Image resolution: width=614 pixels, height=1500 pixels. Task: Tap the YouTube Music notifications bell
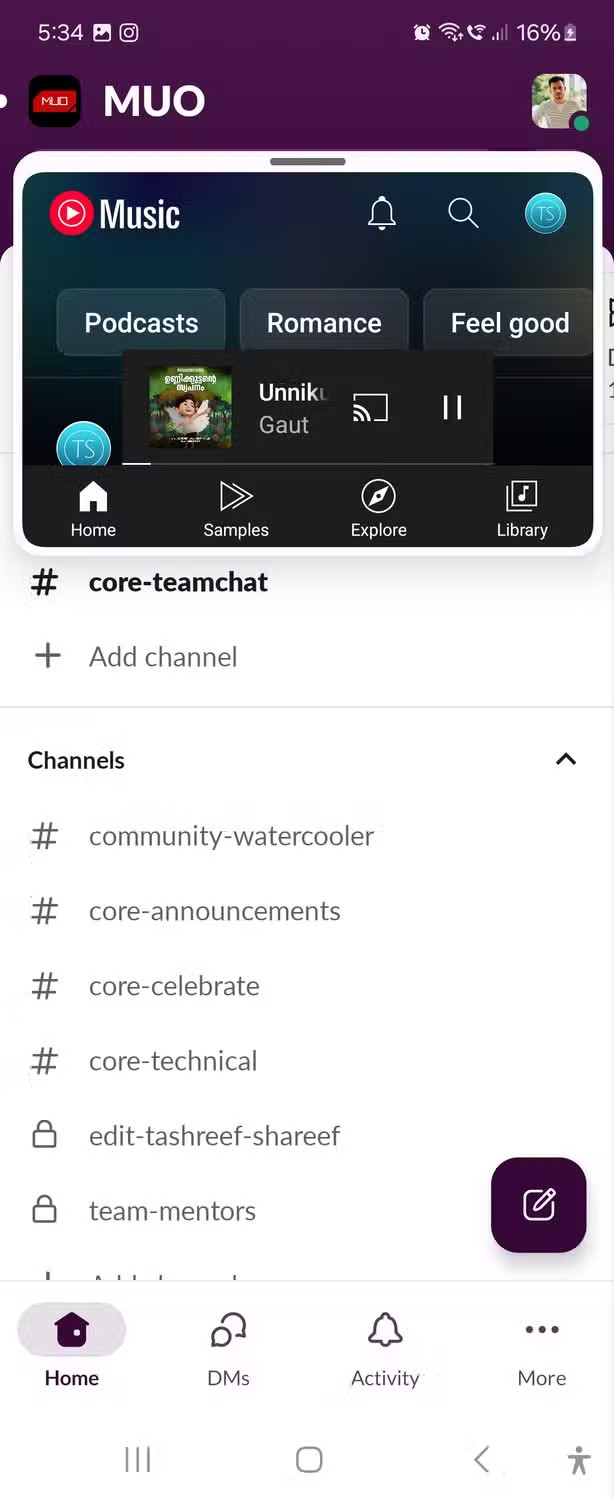(x=382, y=213)
